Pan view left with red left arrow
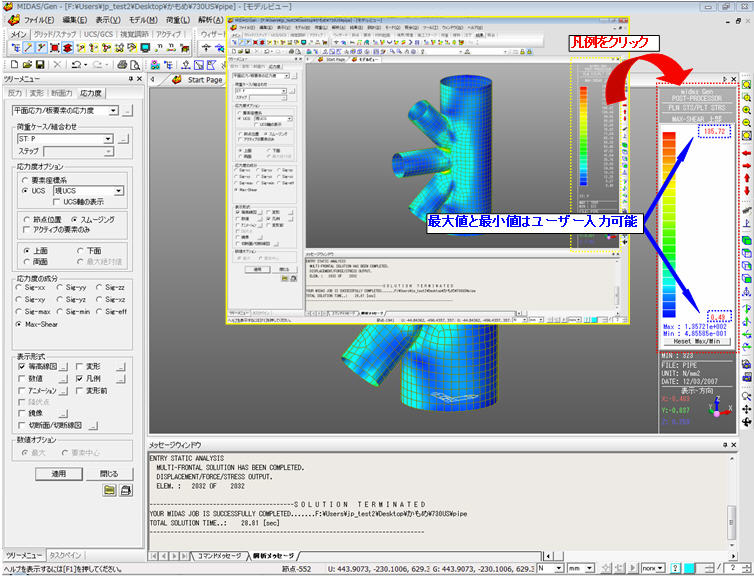Image resolution: width=754 pixels, height=578 pixels. point(746,153)
